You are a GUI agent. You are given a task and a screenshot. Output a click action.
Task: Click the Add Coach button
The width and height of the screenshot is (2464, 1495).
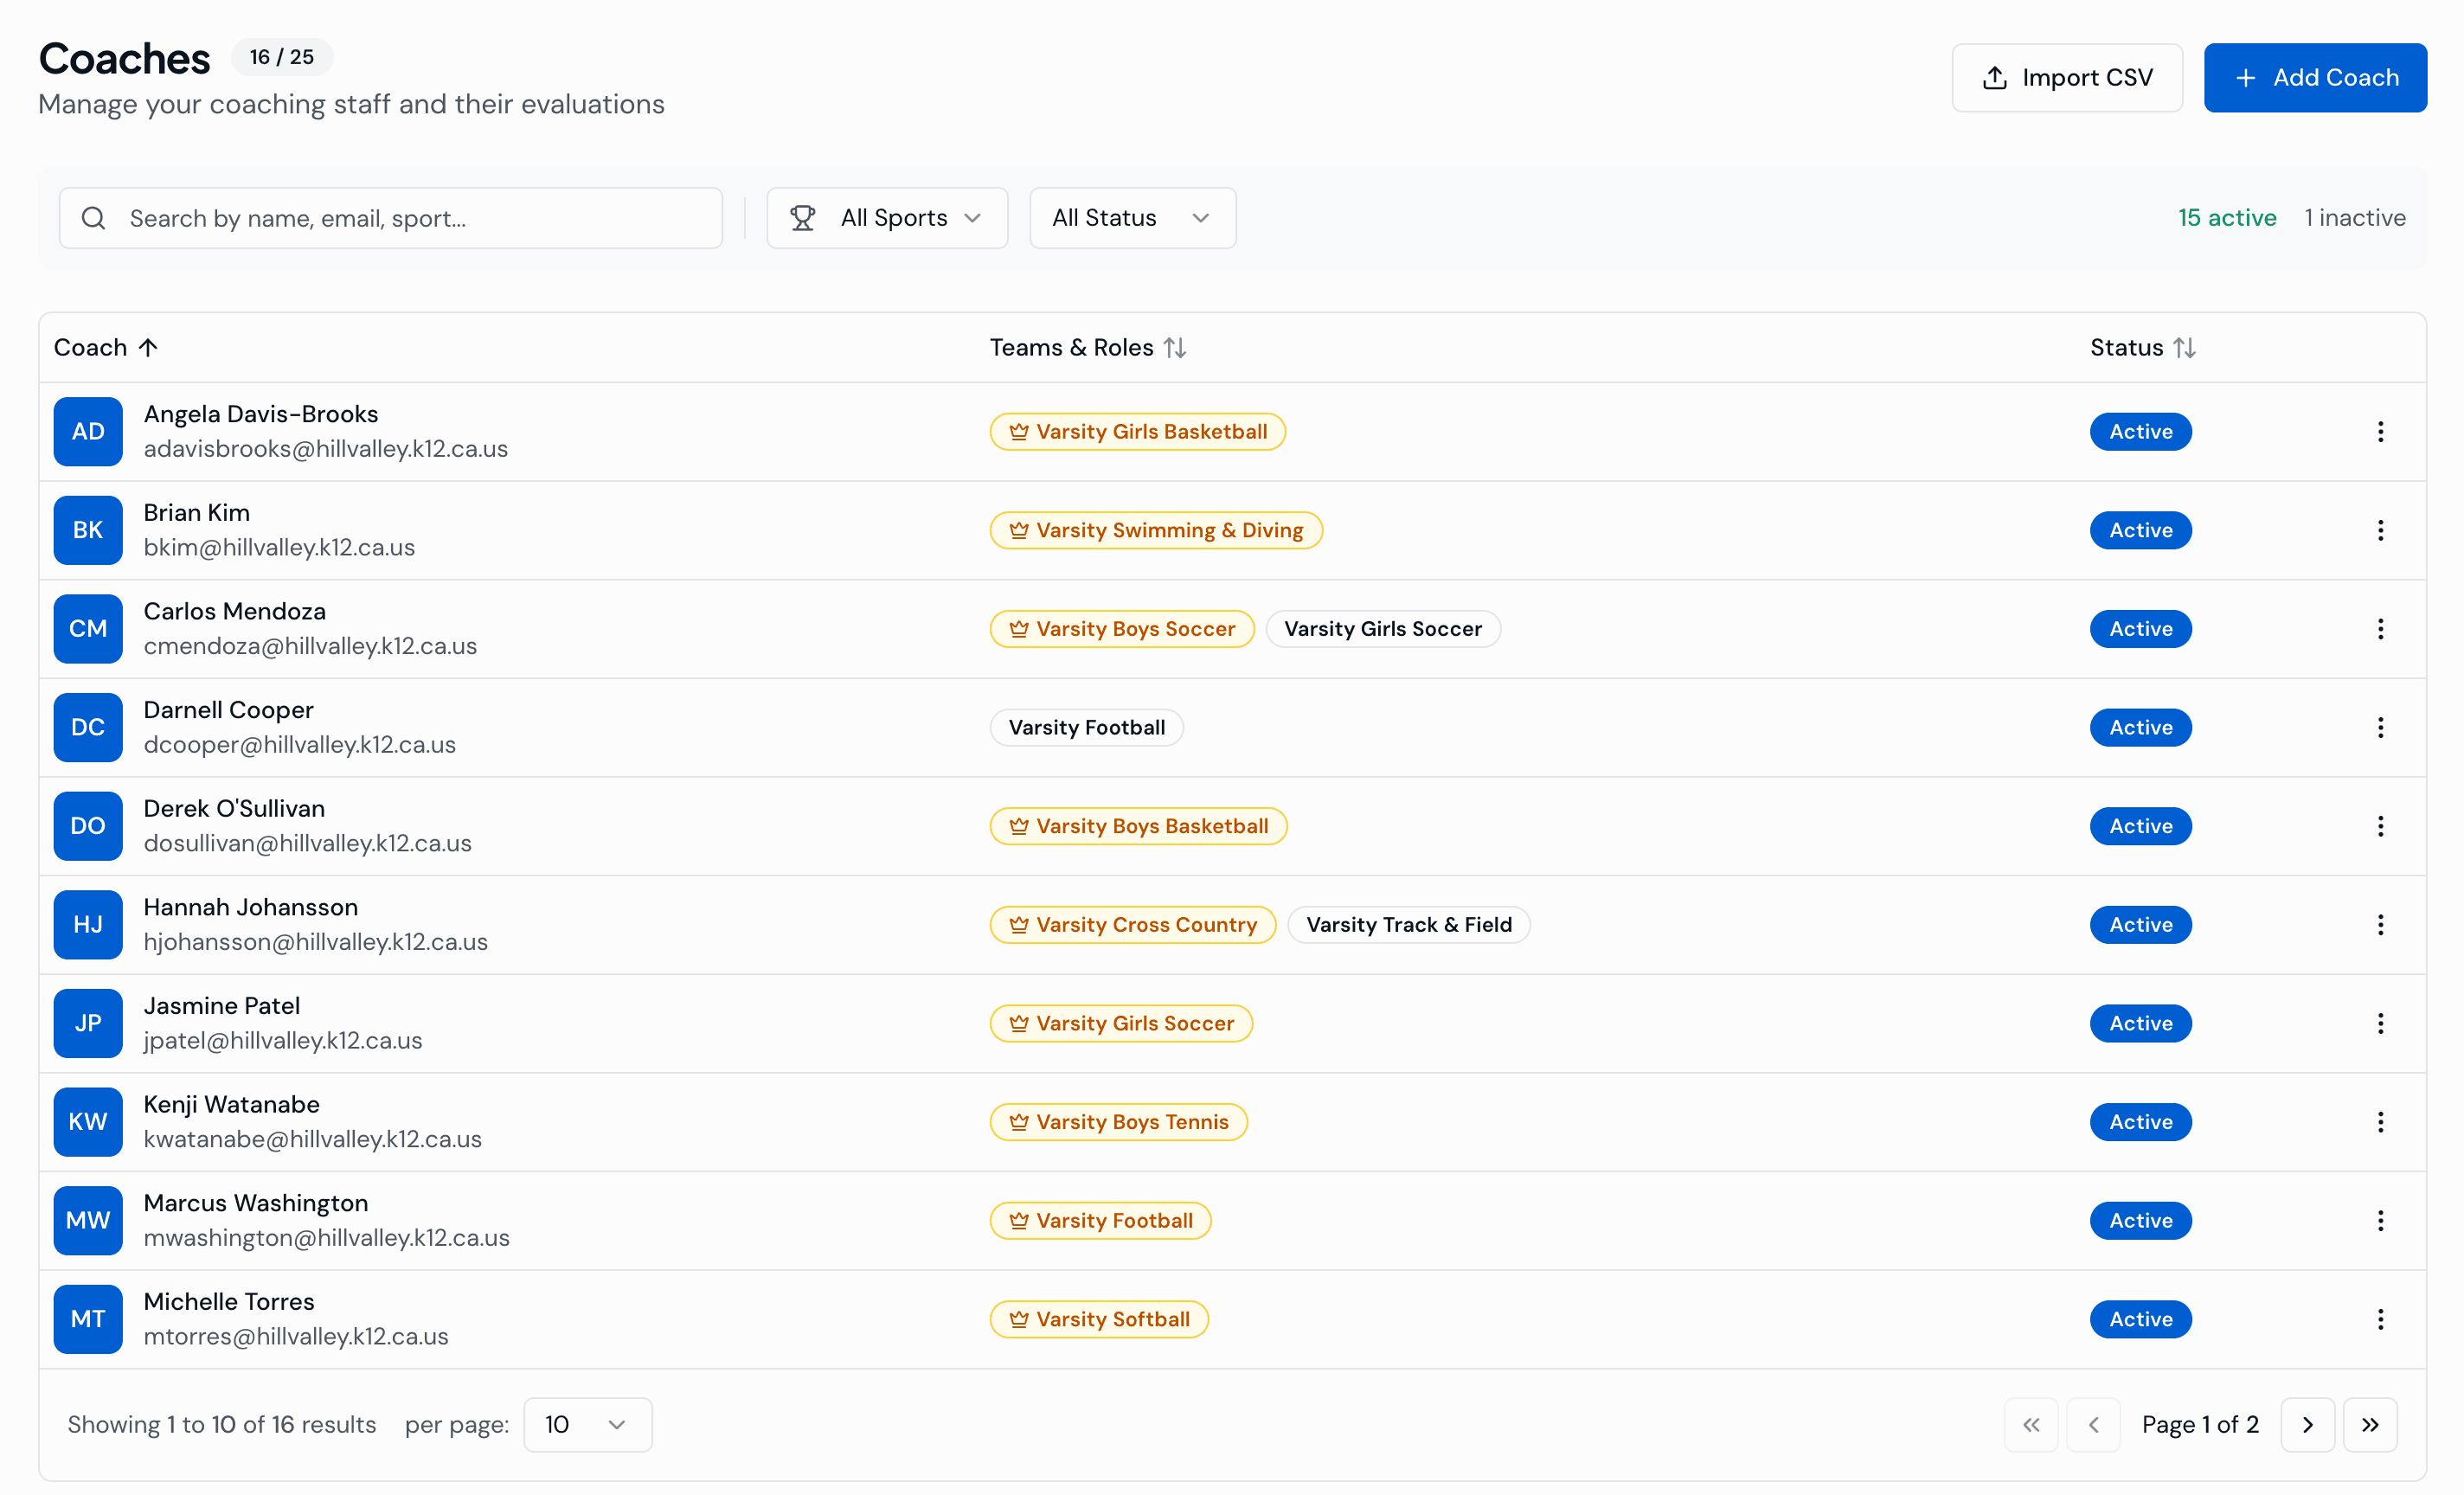[2315, 77]
